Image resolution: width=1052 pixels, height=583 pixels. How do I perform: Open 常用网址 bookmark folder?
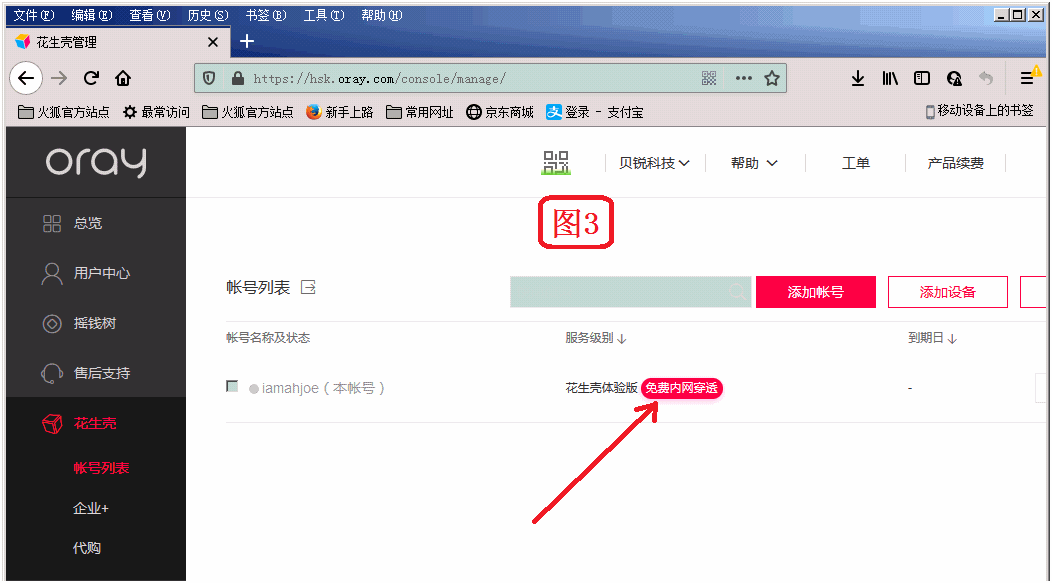coord(420,112)
